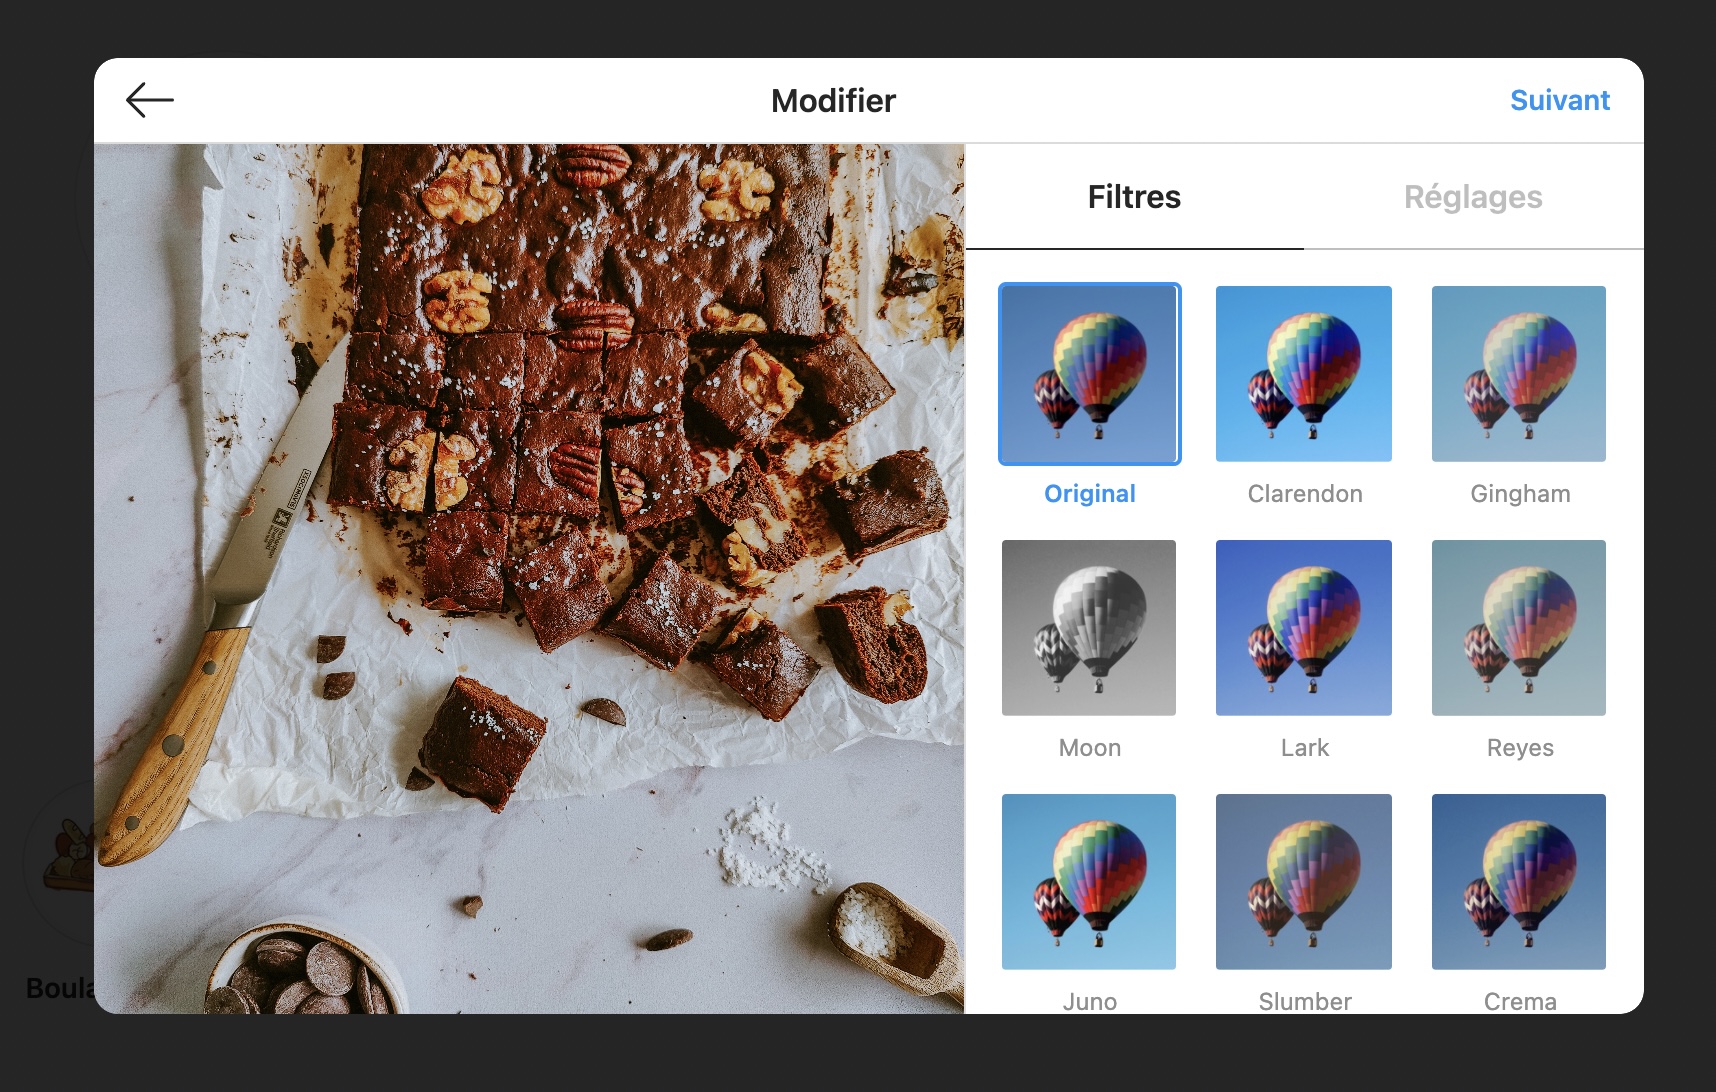Click the Lark filter label
Screen dimensions: 1716x1092
[1305, 748]
